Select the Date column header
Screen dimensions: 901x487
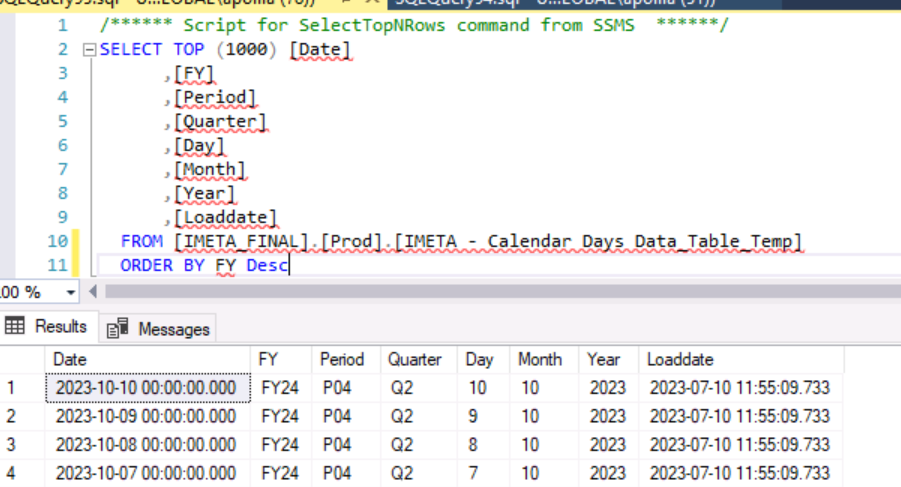70,359
